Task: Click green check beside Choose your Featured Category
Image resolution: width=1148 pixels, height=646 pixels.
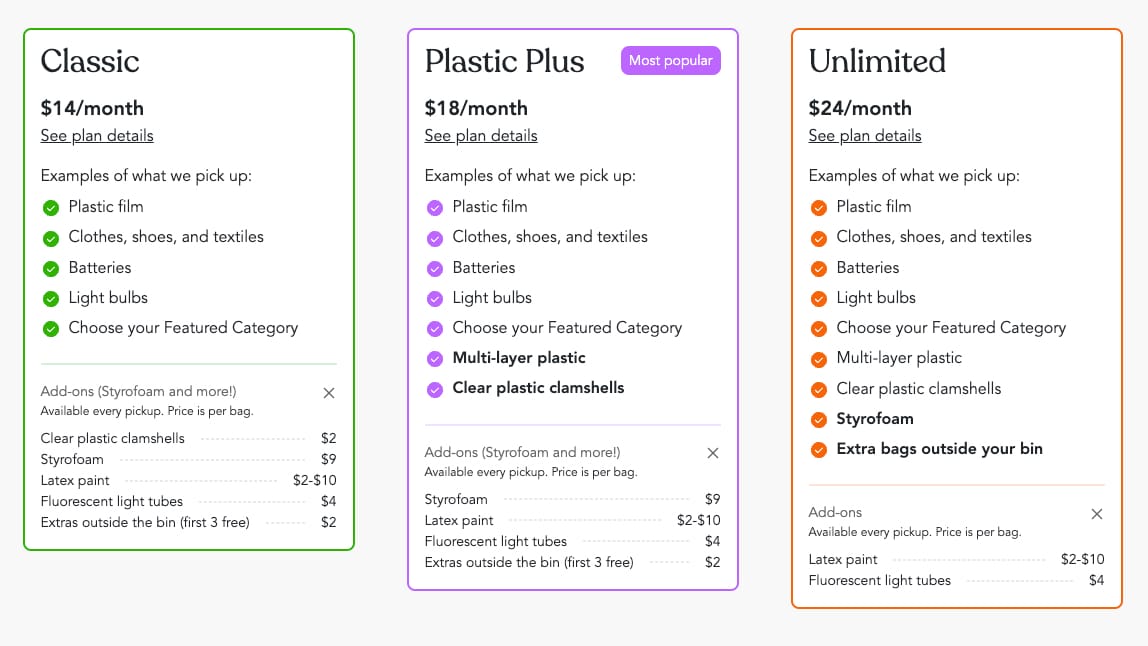Action: [x=50, y=328]
